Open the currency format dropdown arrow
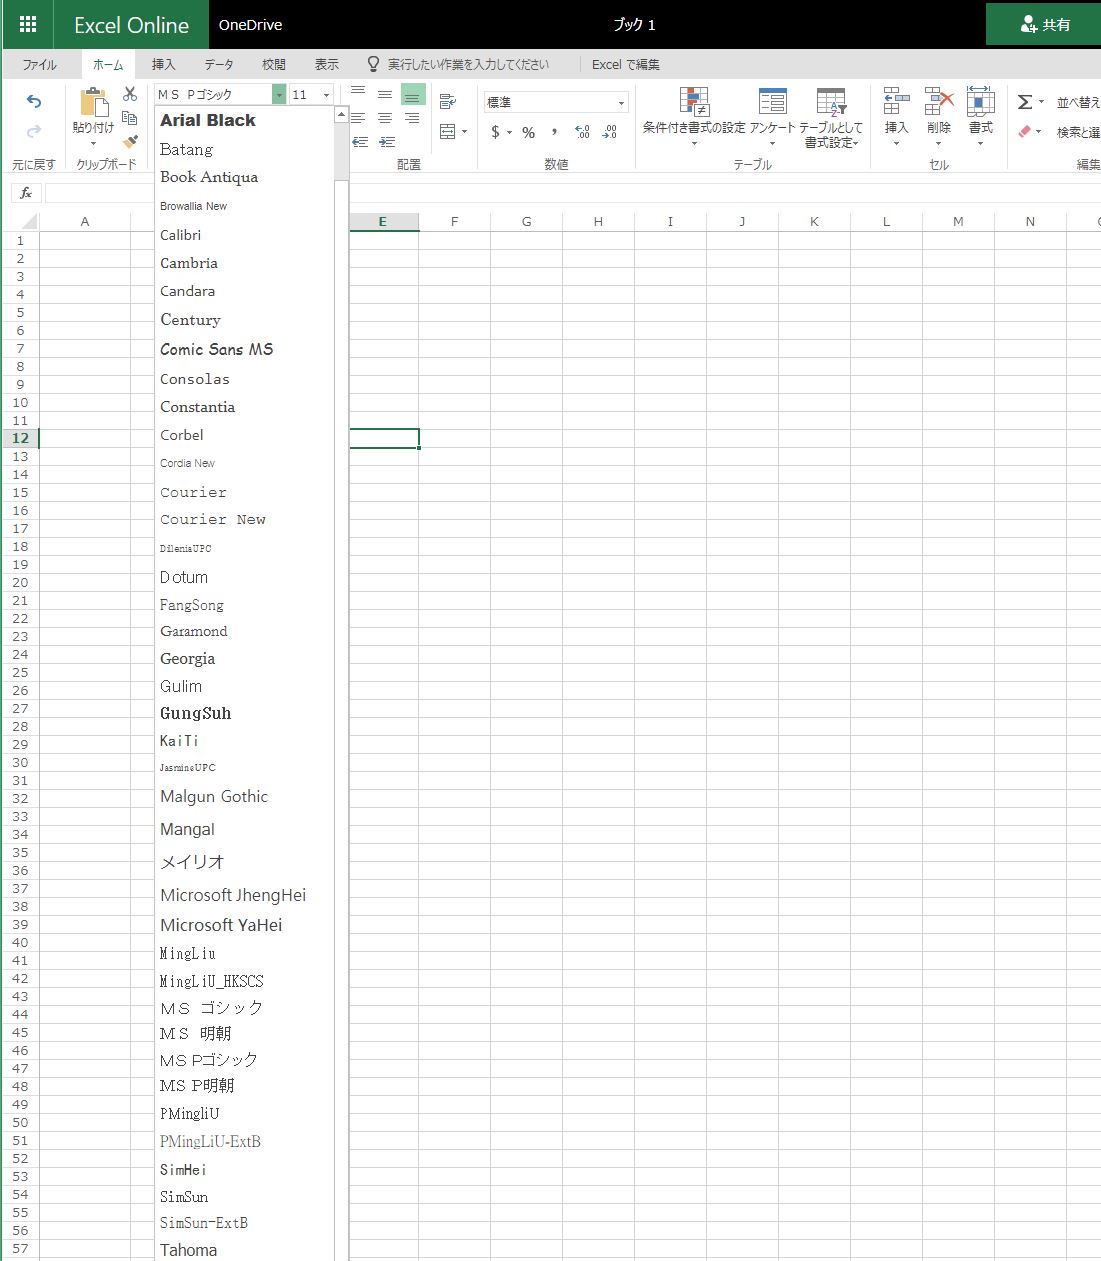Screen dimensions: 1101x1261 pos(509,132)
